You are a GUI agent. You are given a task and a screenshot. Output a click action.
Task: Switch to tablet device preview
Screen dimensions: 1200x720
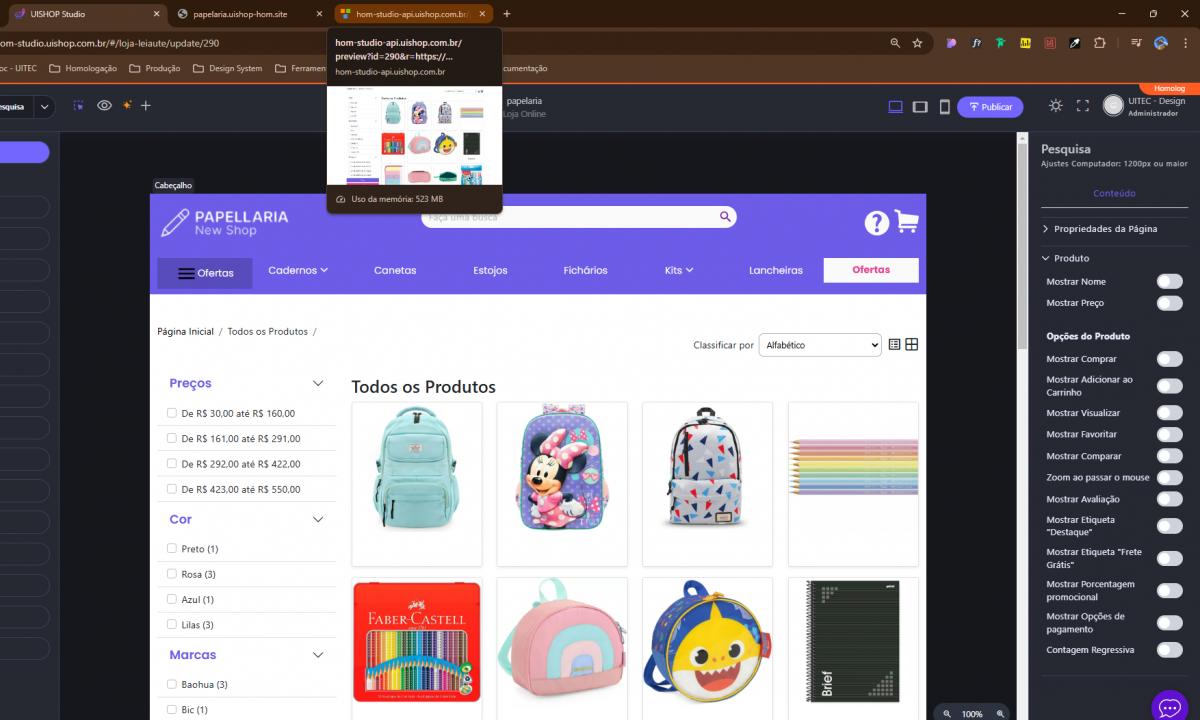pos(920,107)
